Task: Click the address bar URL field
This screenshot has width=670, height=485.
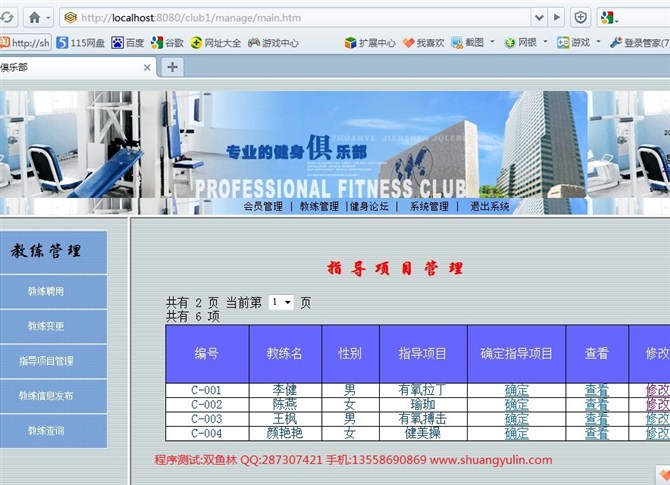Action: (295, 18)
